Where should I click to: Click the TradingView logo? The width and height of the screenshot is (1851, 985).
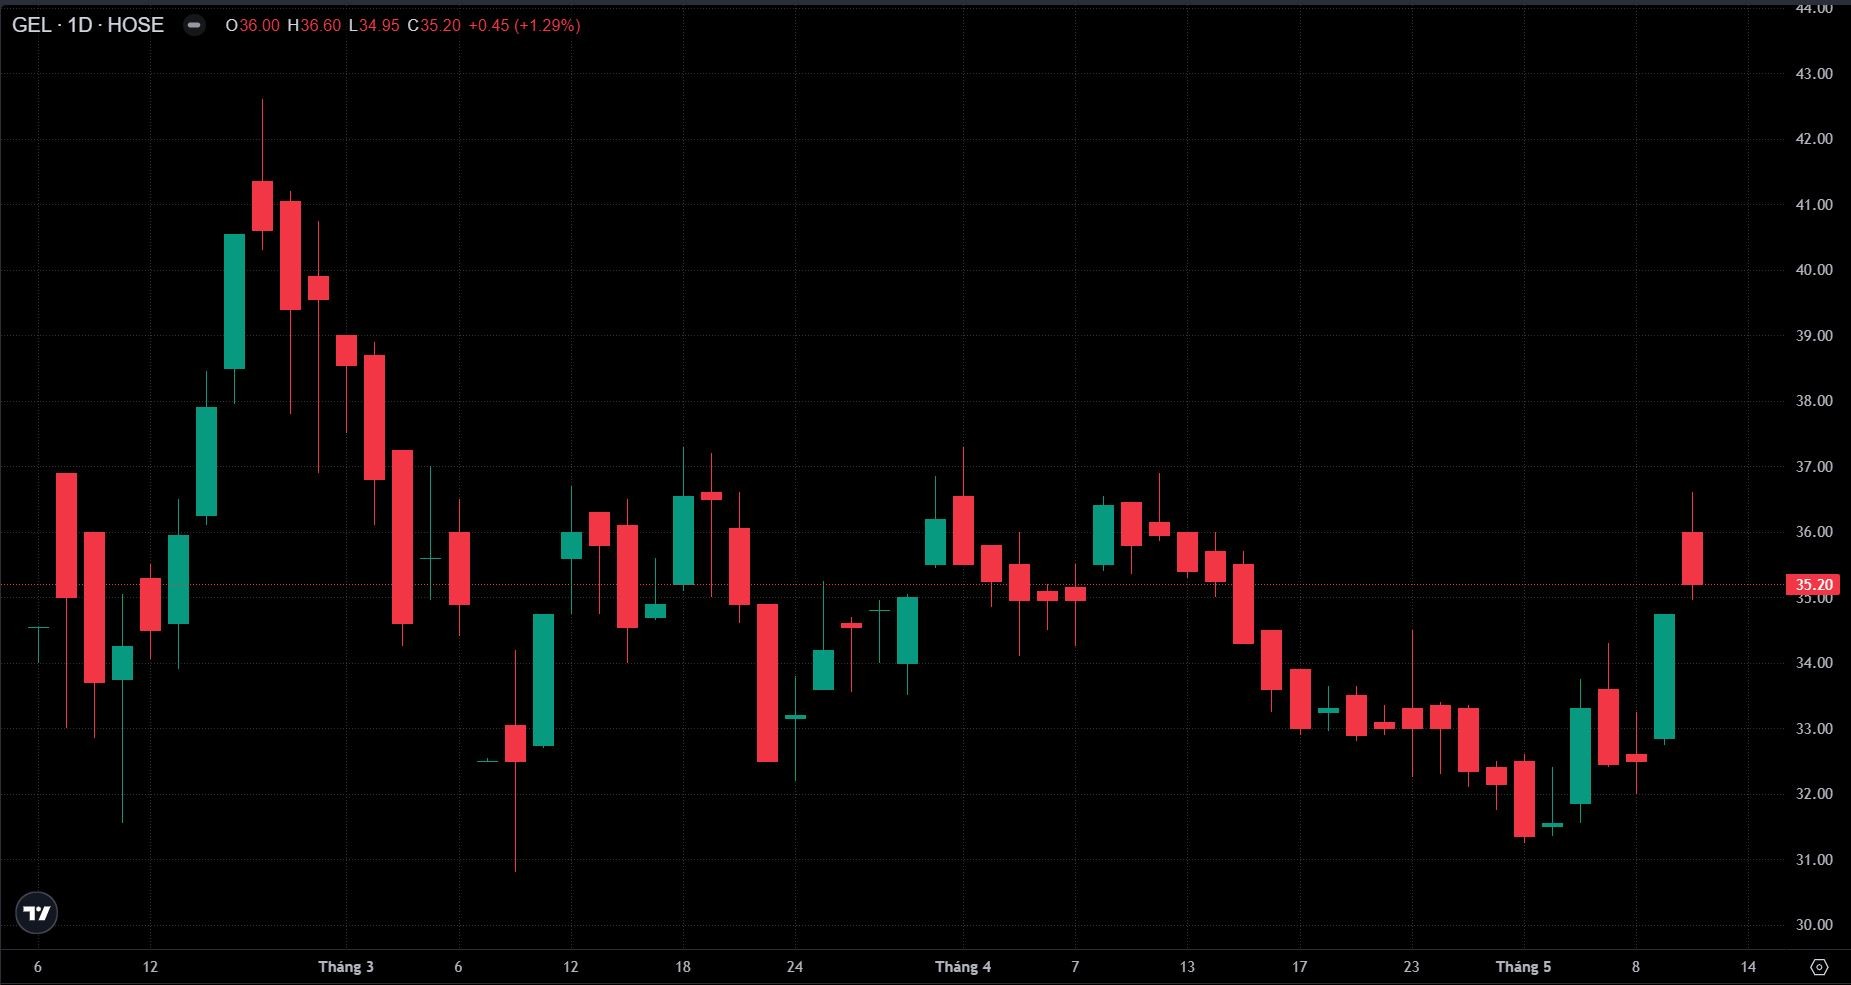37,913
